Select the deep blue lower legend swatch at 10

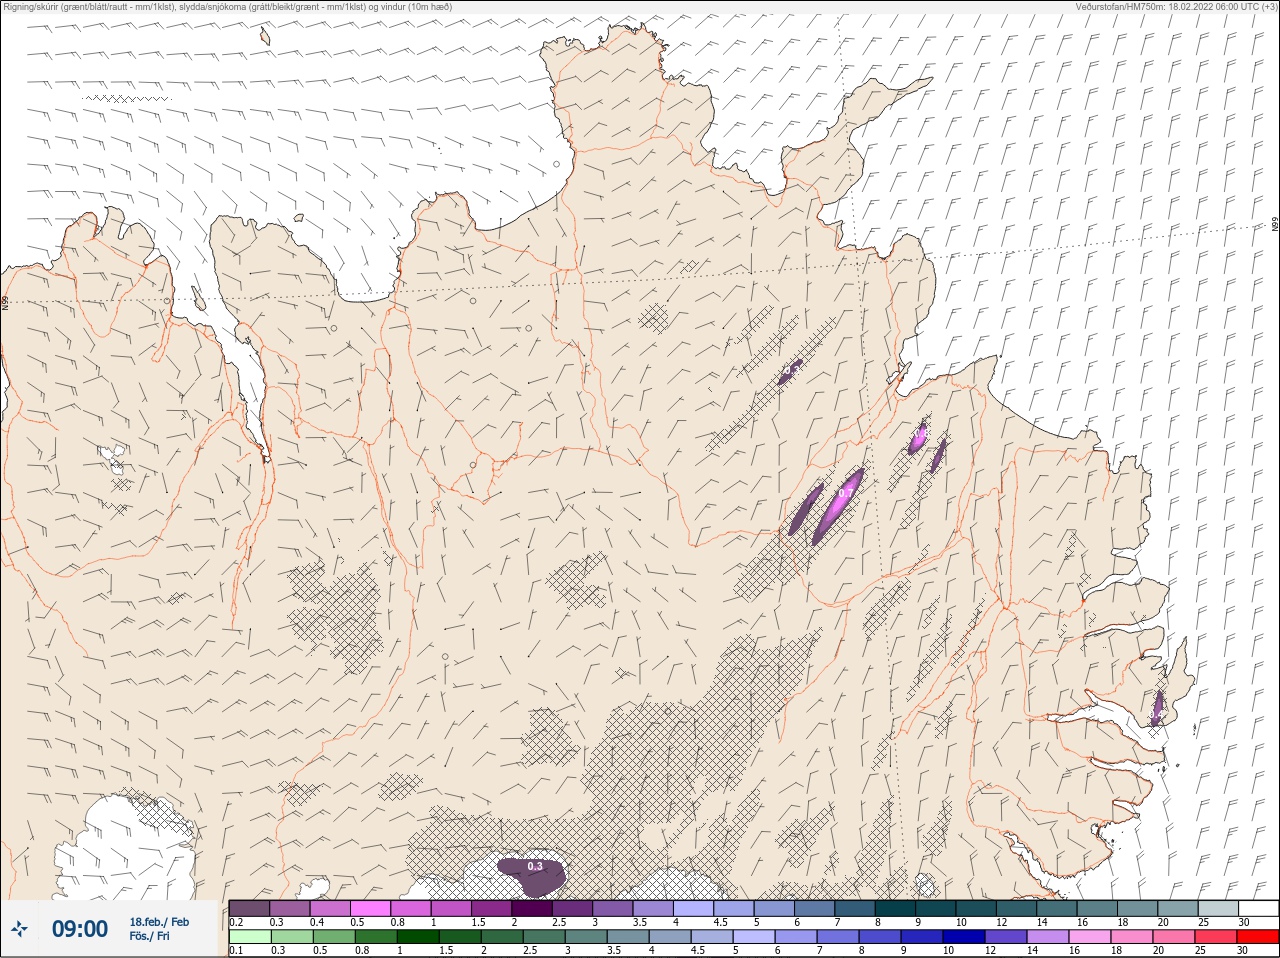click(x=963, y=937)
